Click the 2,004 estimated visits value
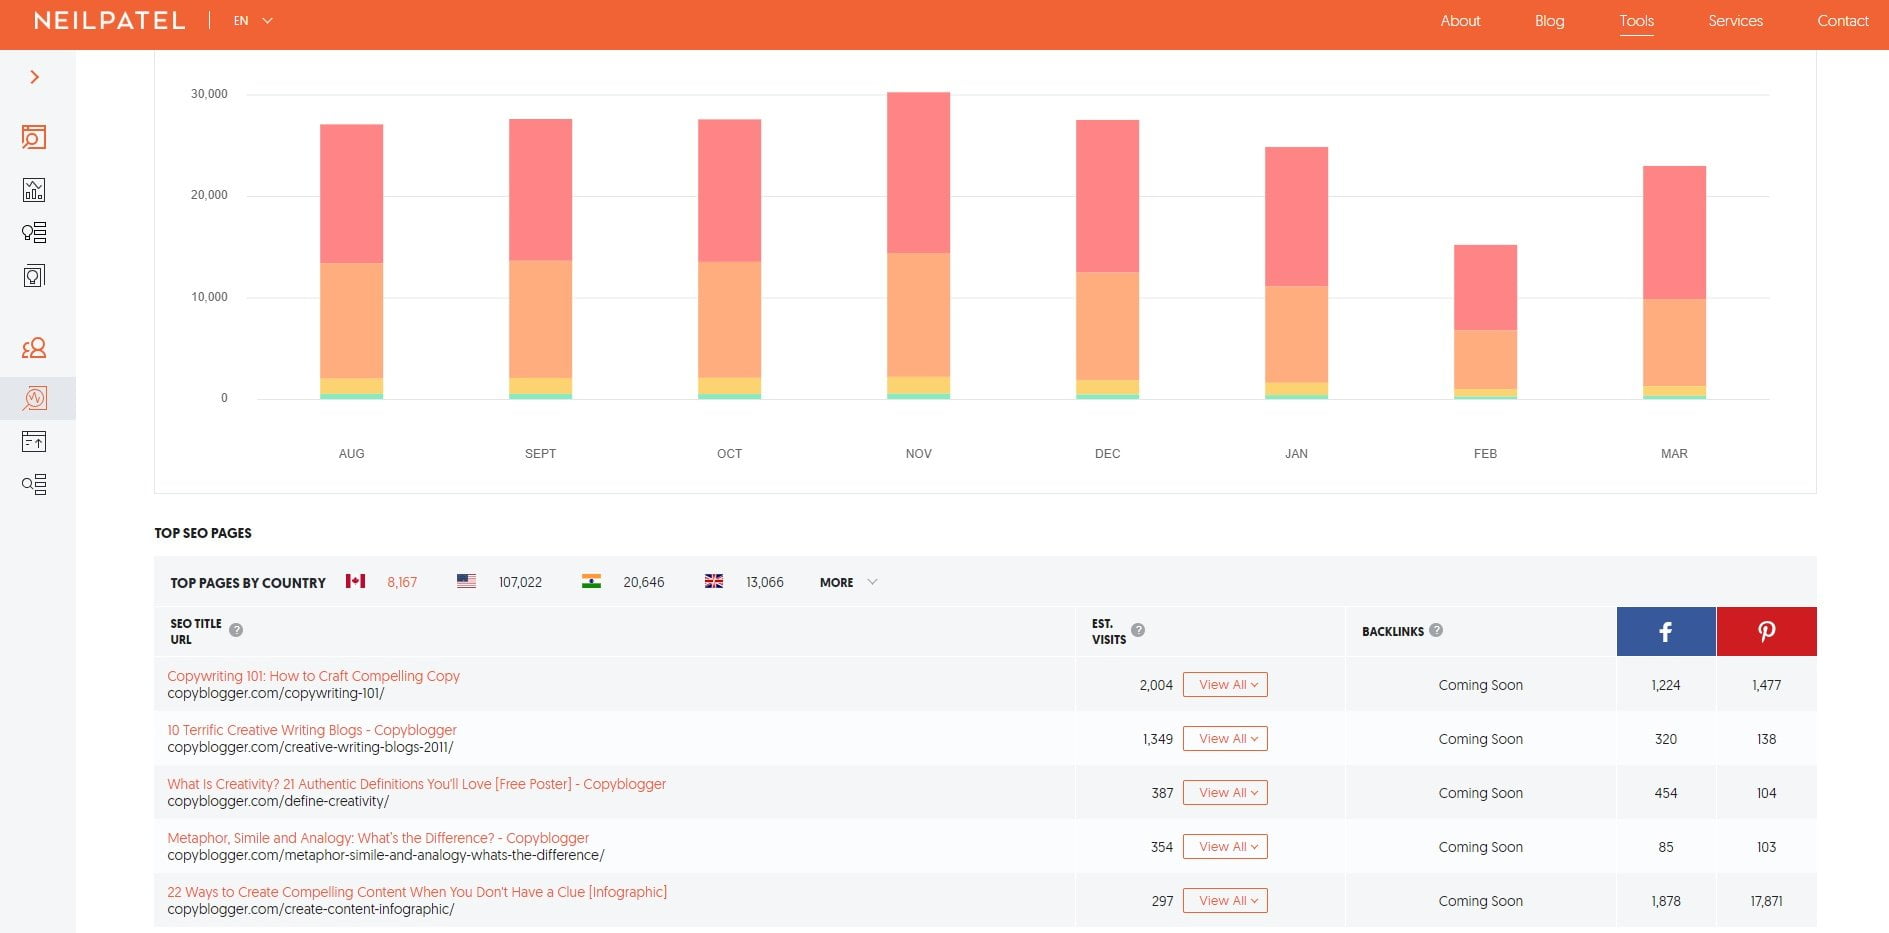Screen dimensions: 1889x933 tap(1156, 685)
